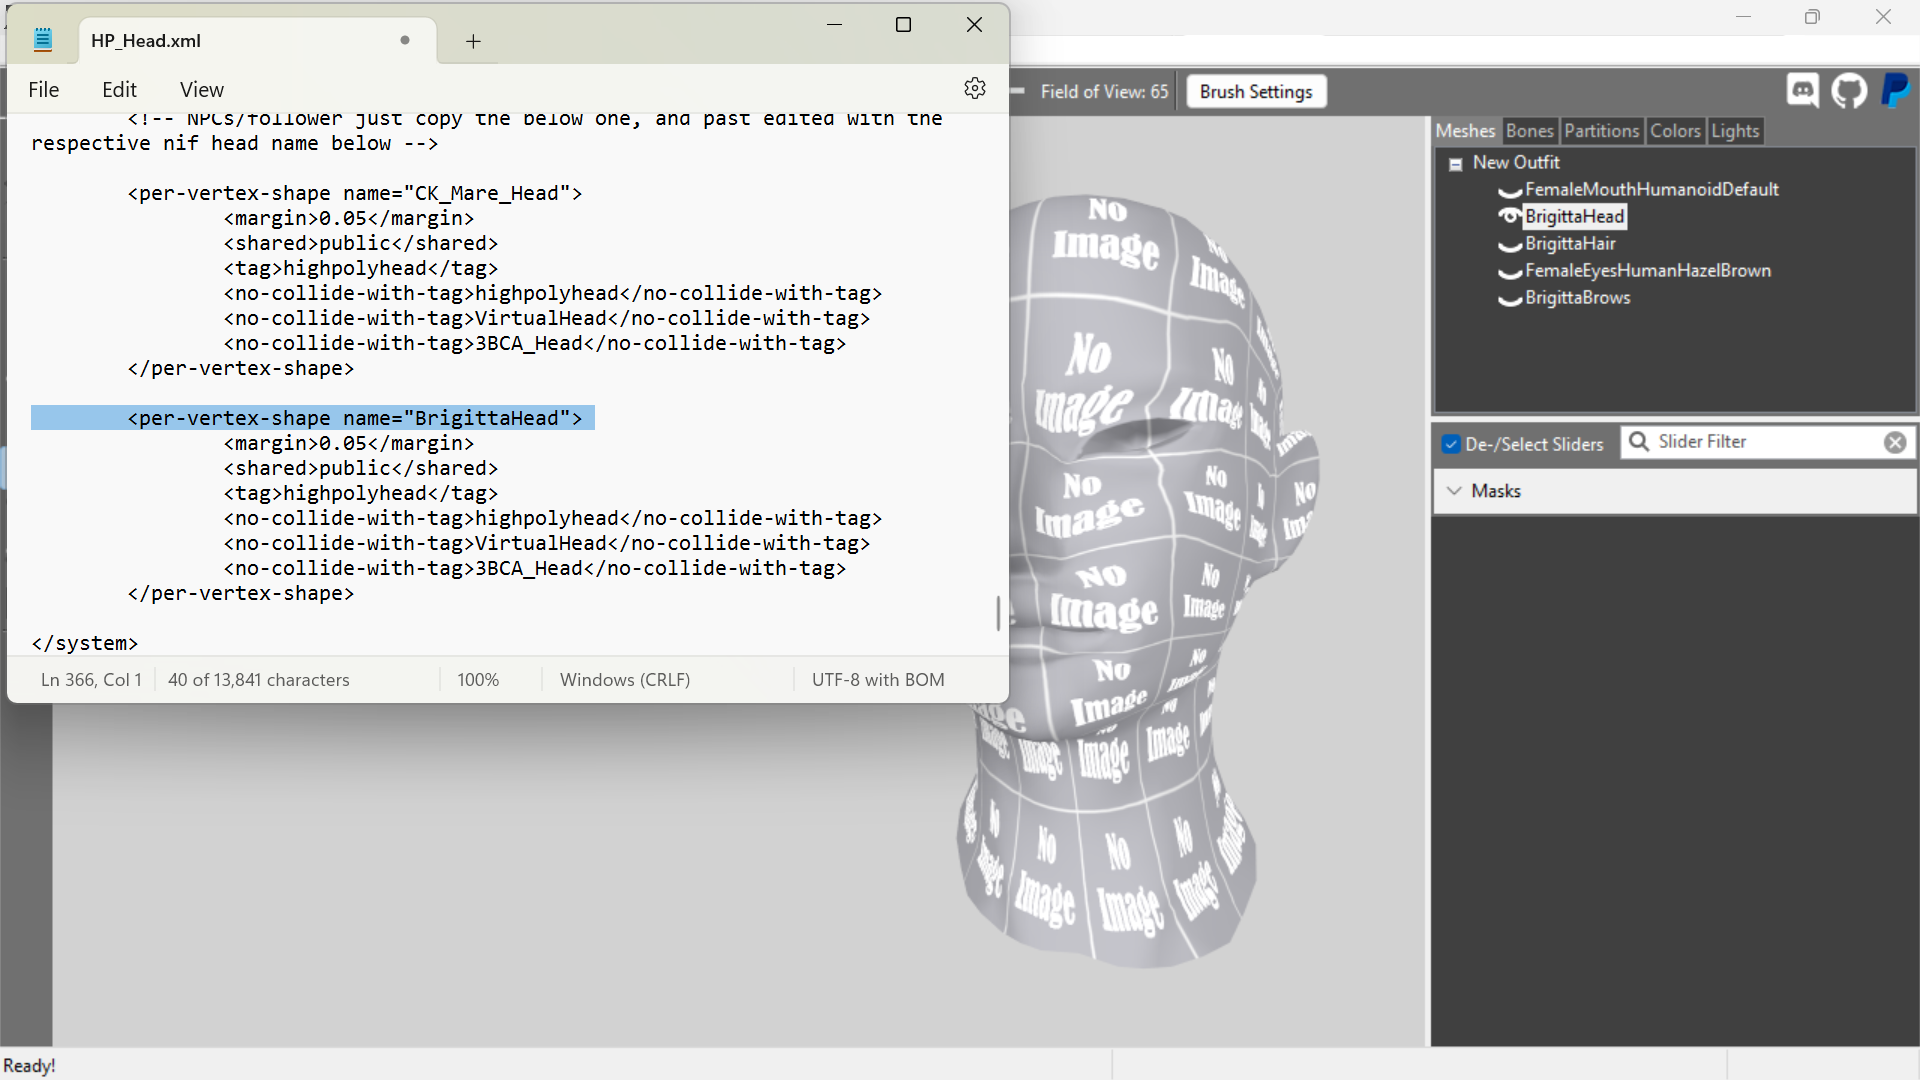The image size is (1920, 1080).
Task: Click the Notepad app icon in title bar
Action: pos(42,40)
